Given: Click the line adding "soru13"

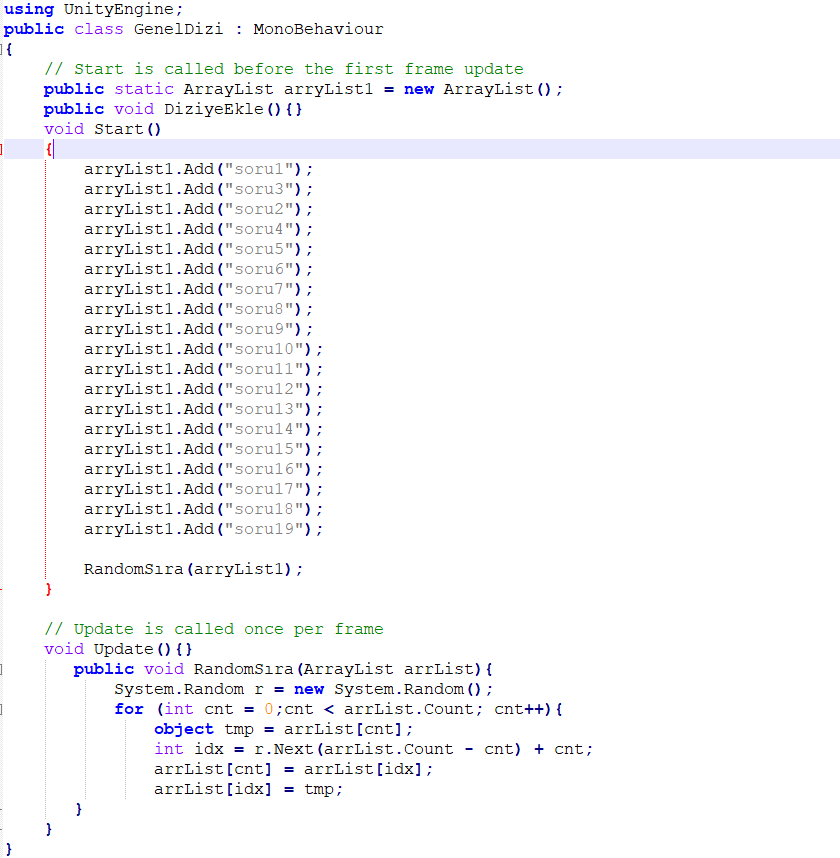Looking at the screenshot, I should pyautogui.click(x=203, y=409).
